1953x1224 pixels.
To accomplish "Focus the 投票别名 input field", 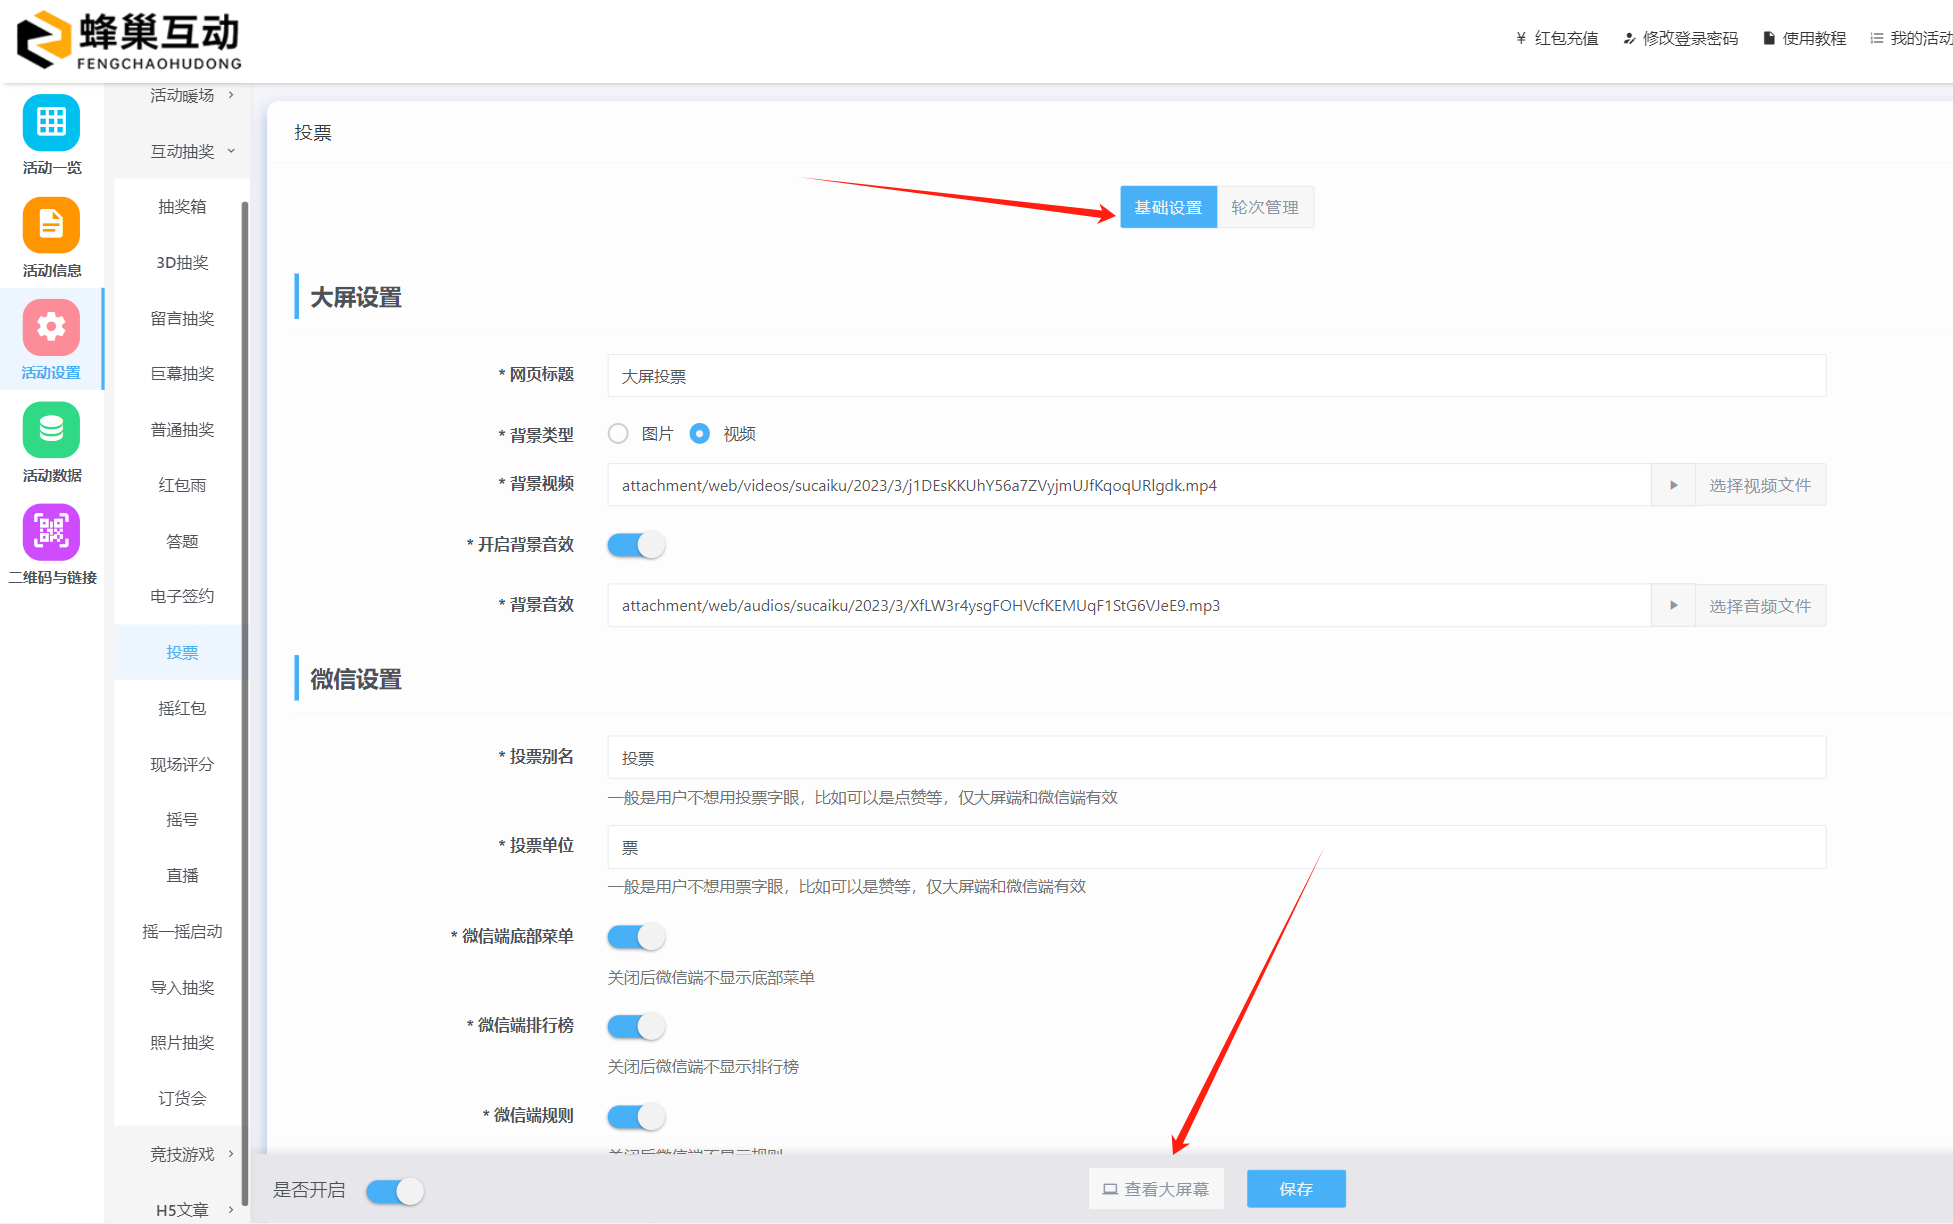I will [x=1216, y=758].
